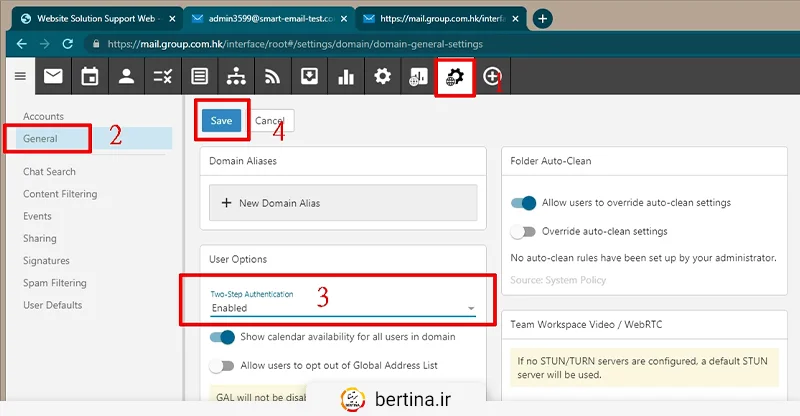Open the Domain Settings globe-gear icon
The image size is (800, 416).
(x=456, y=76)
